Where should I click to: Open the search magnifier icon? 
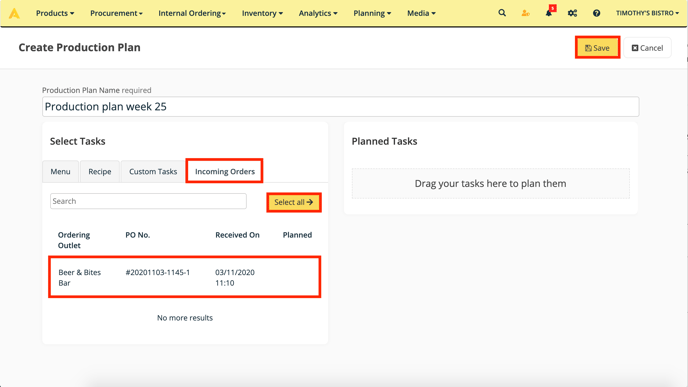click(502, 13)
